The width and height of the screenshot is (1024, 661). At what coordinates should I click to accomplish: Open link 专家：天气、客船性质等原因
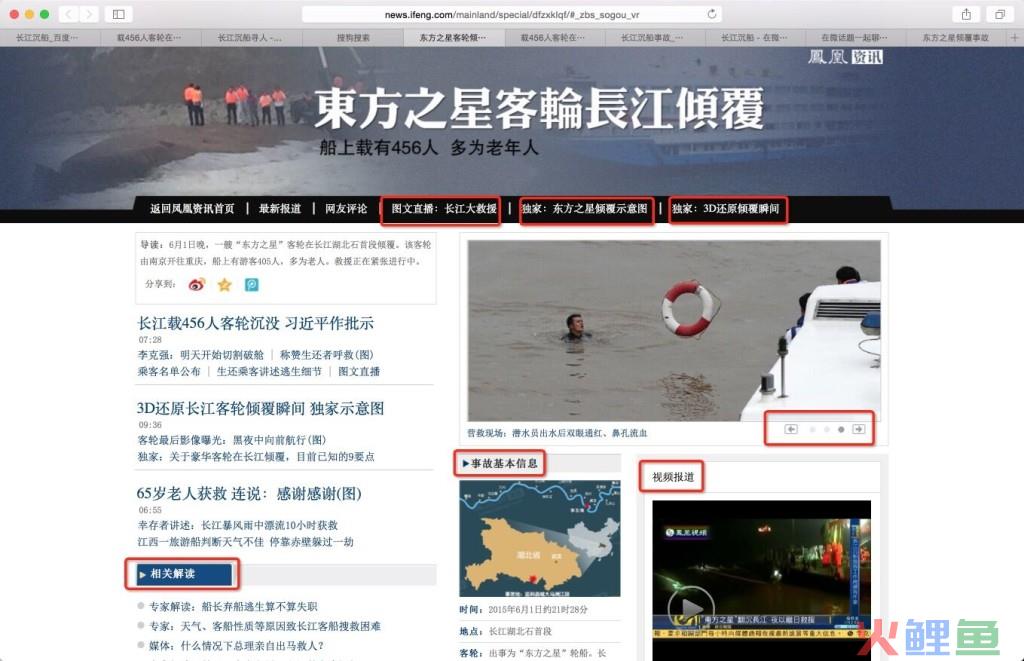pyautogui.click(x=264, y=626)
